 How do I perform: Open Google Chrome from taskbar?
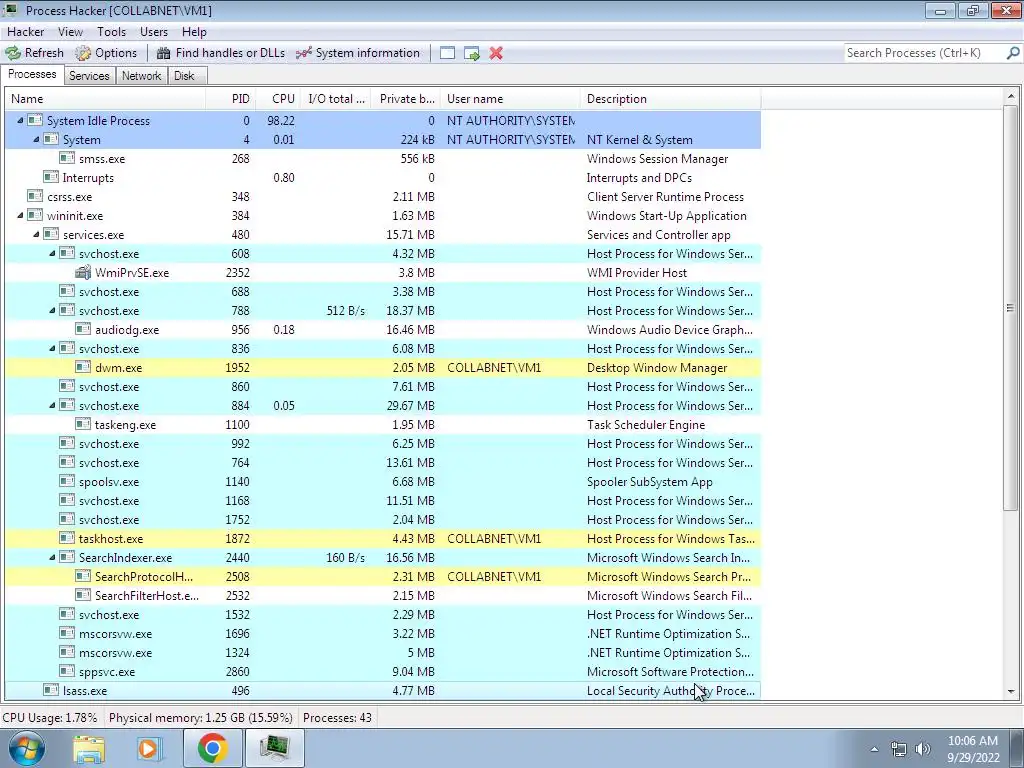pyautogui.click(x=212, y=748)
